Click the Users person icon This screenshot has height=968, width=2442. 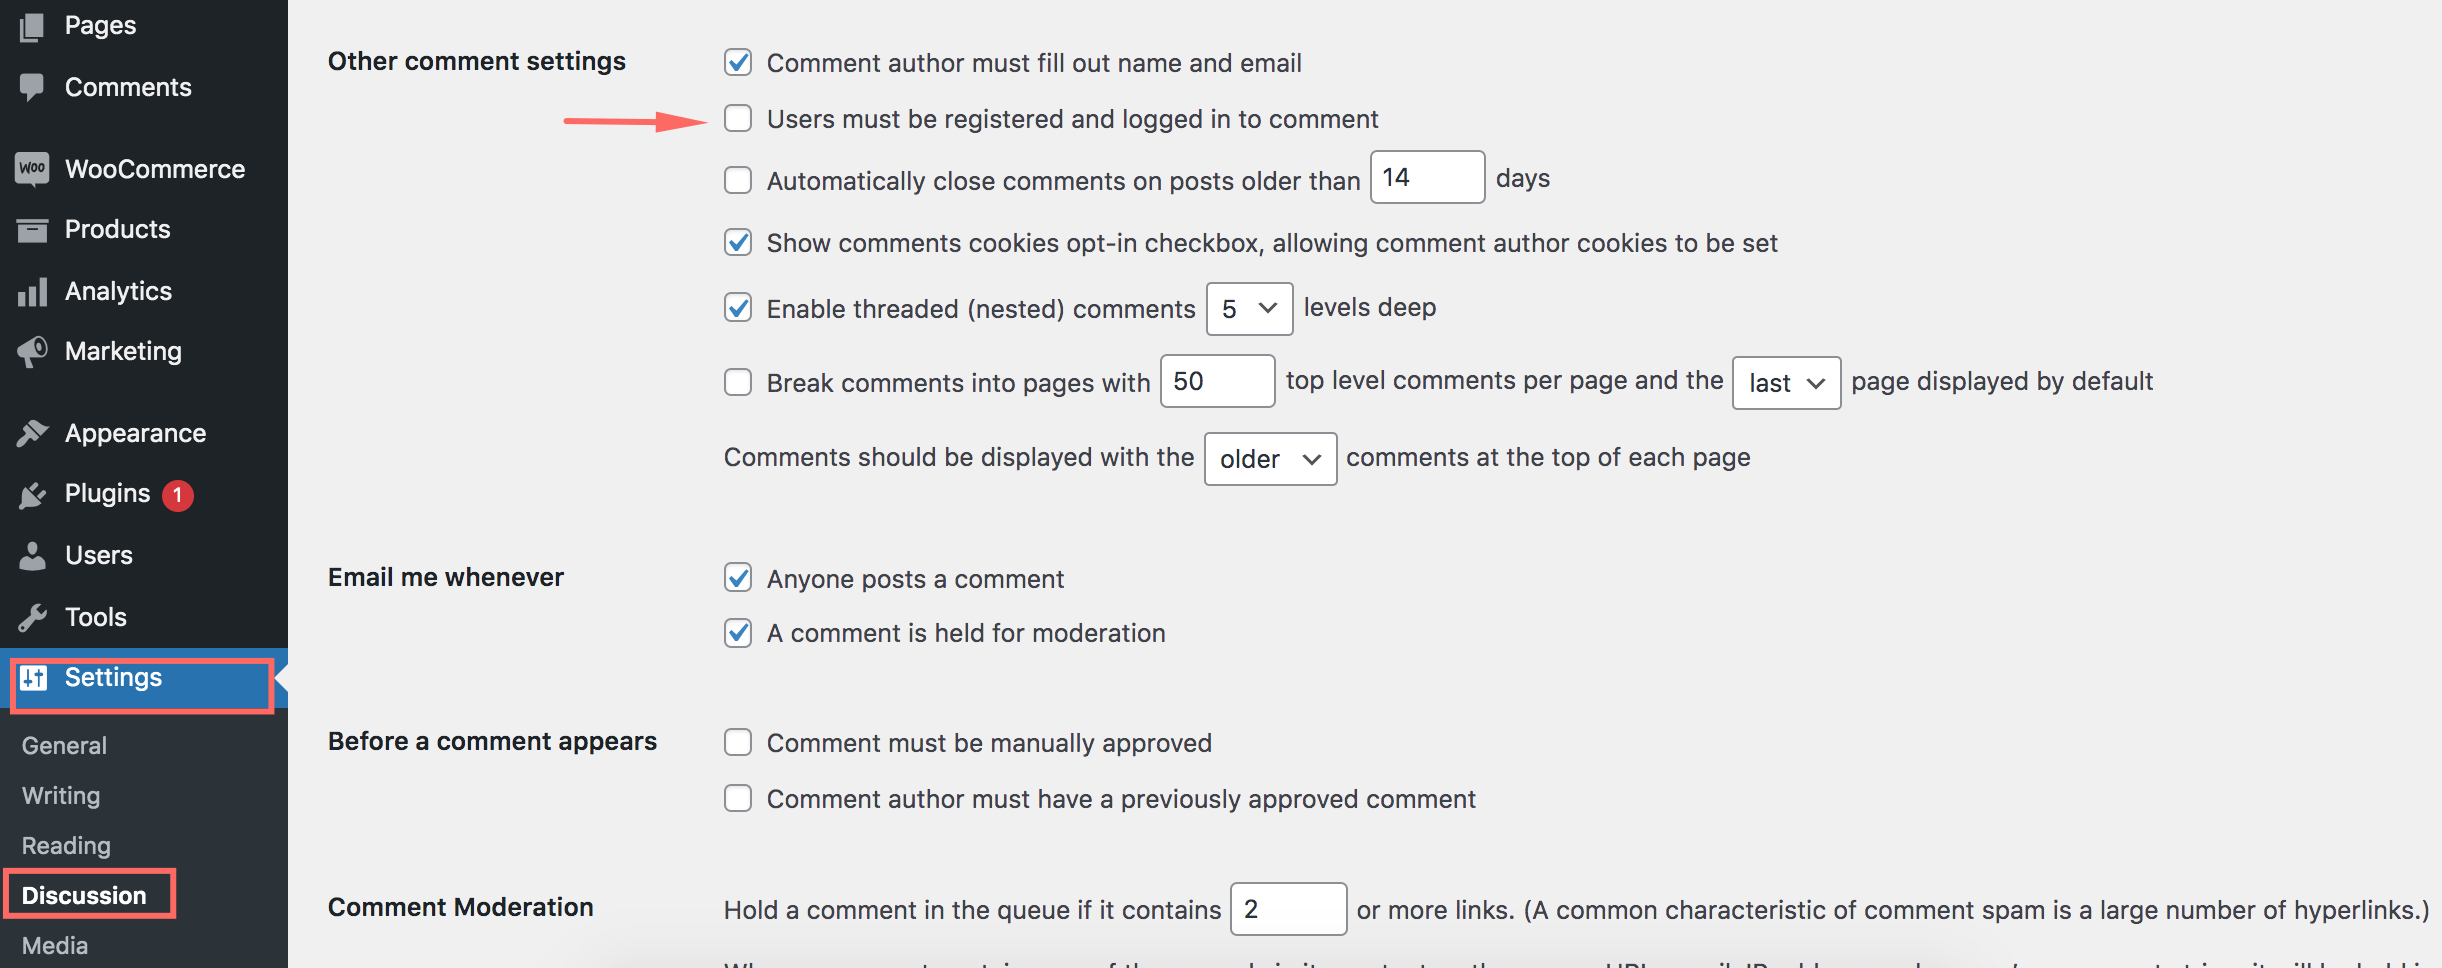32,556
